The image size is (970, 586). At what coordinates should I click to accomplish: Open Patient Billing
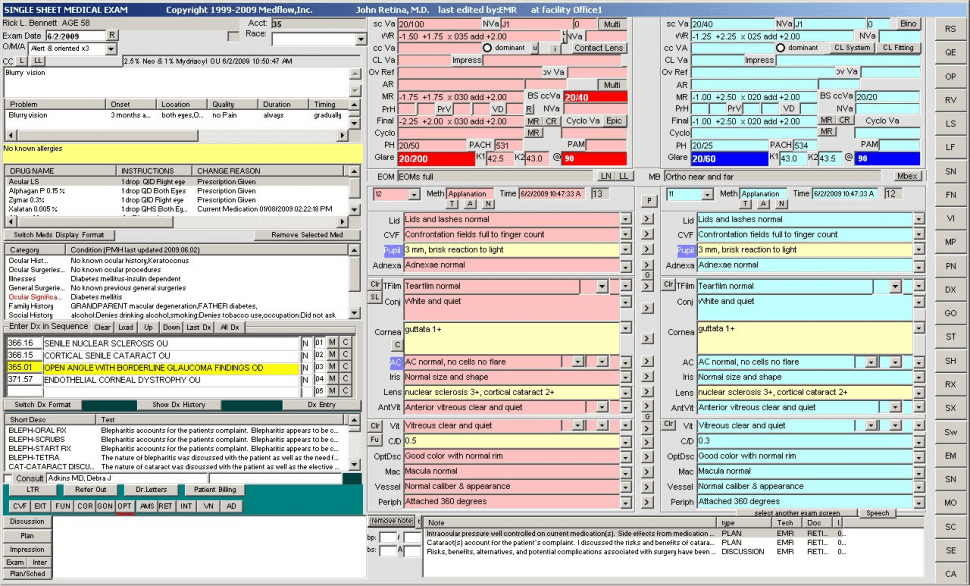pyautogui.click(x=215, y=489)
